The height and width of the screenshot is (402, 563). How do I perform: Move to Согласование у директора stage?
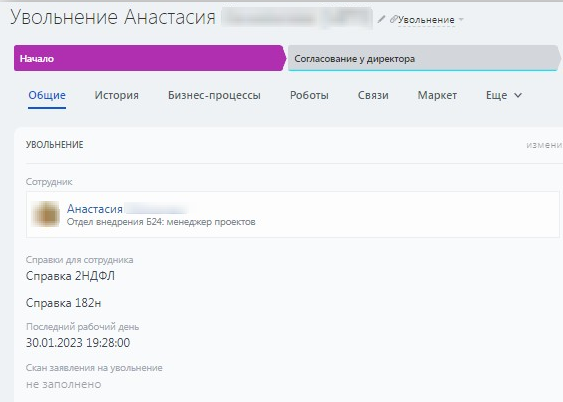coord(424,58)
